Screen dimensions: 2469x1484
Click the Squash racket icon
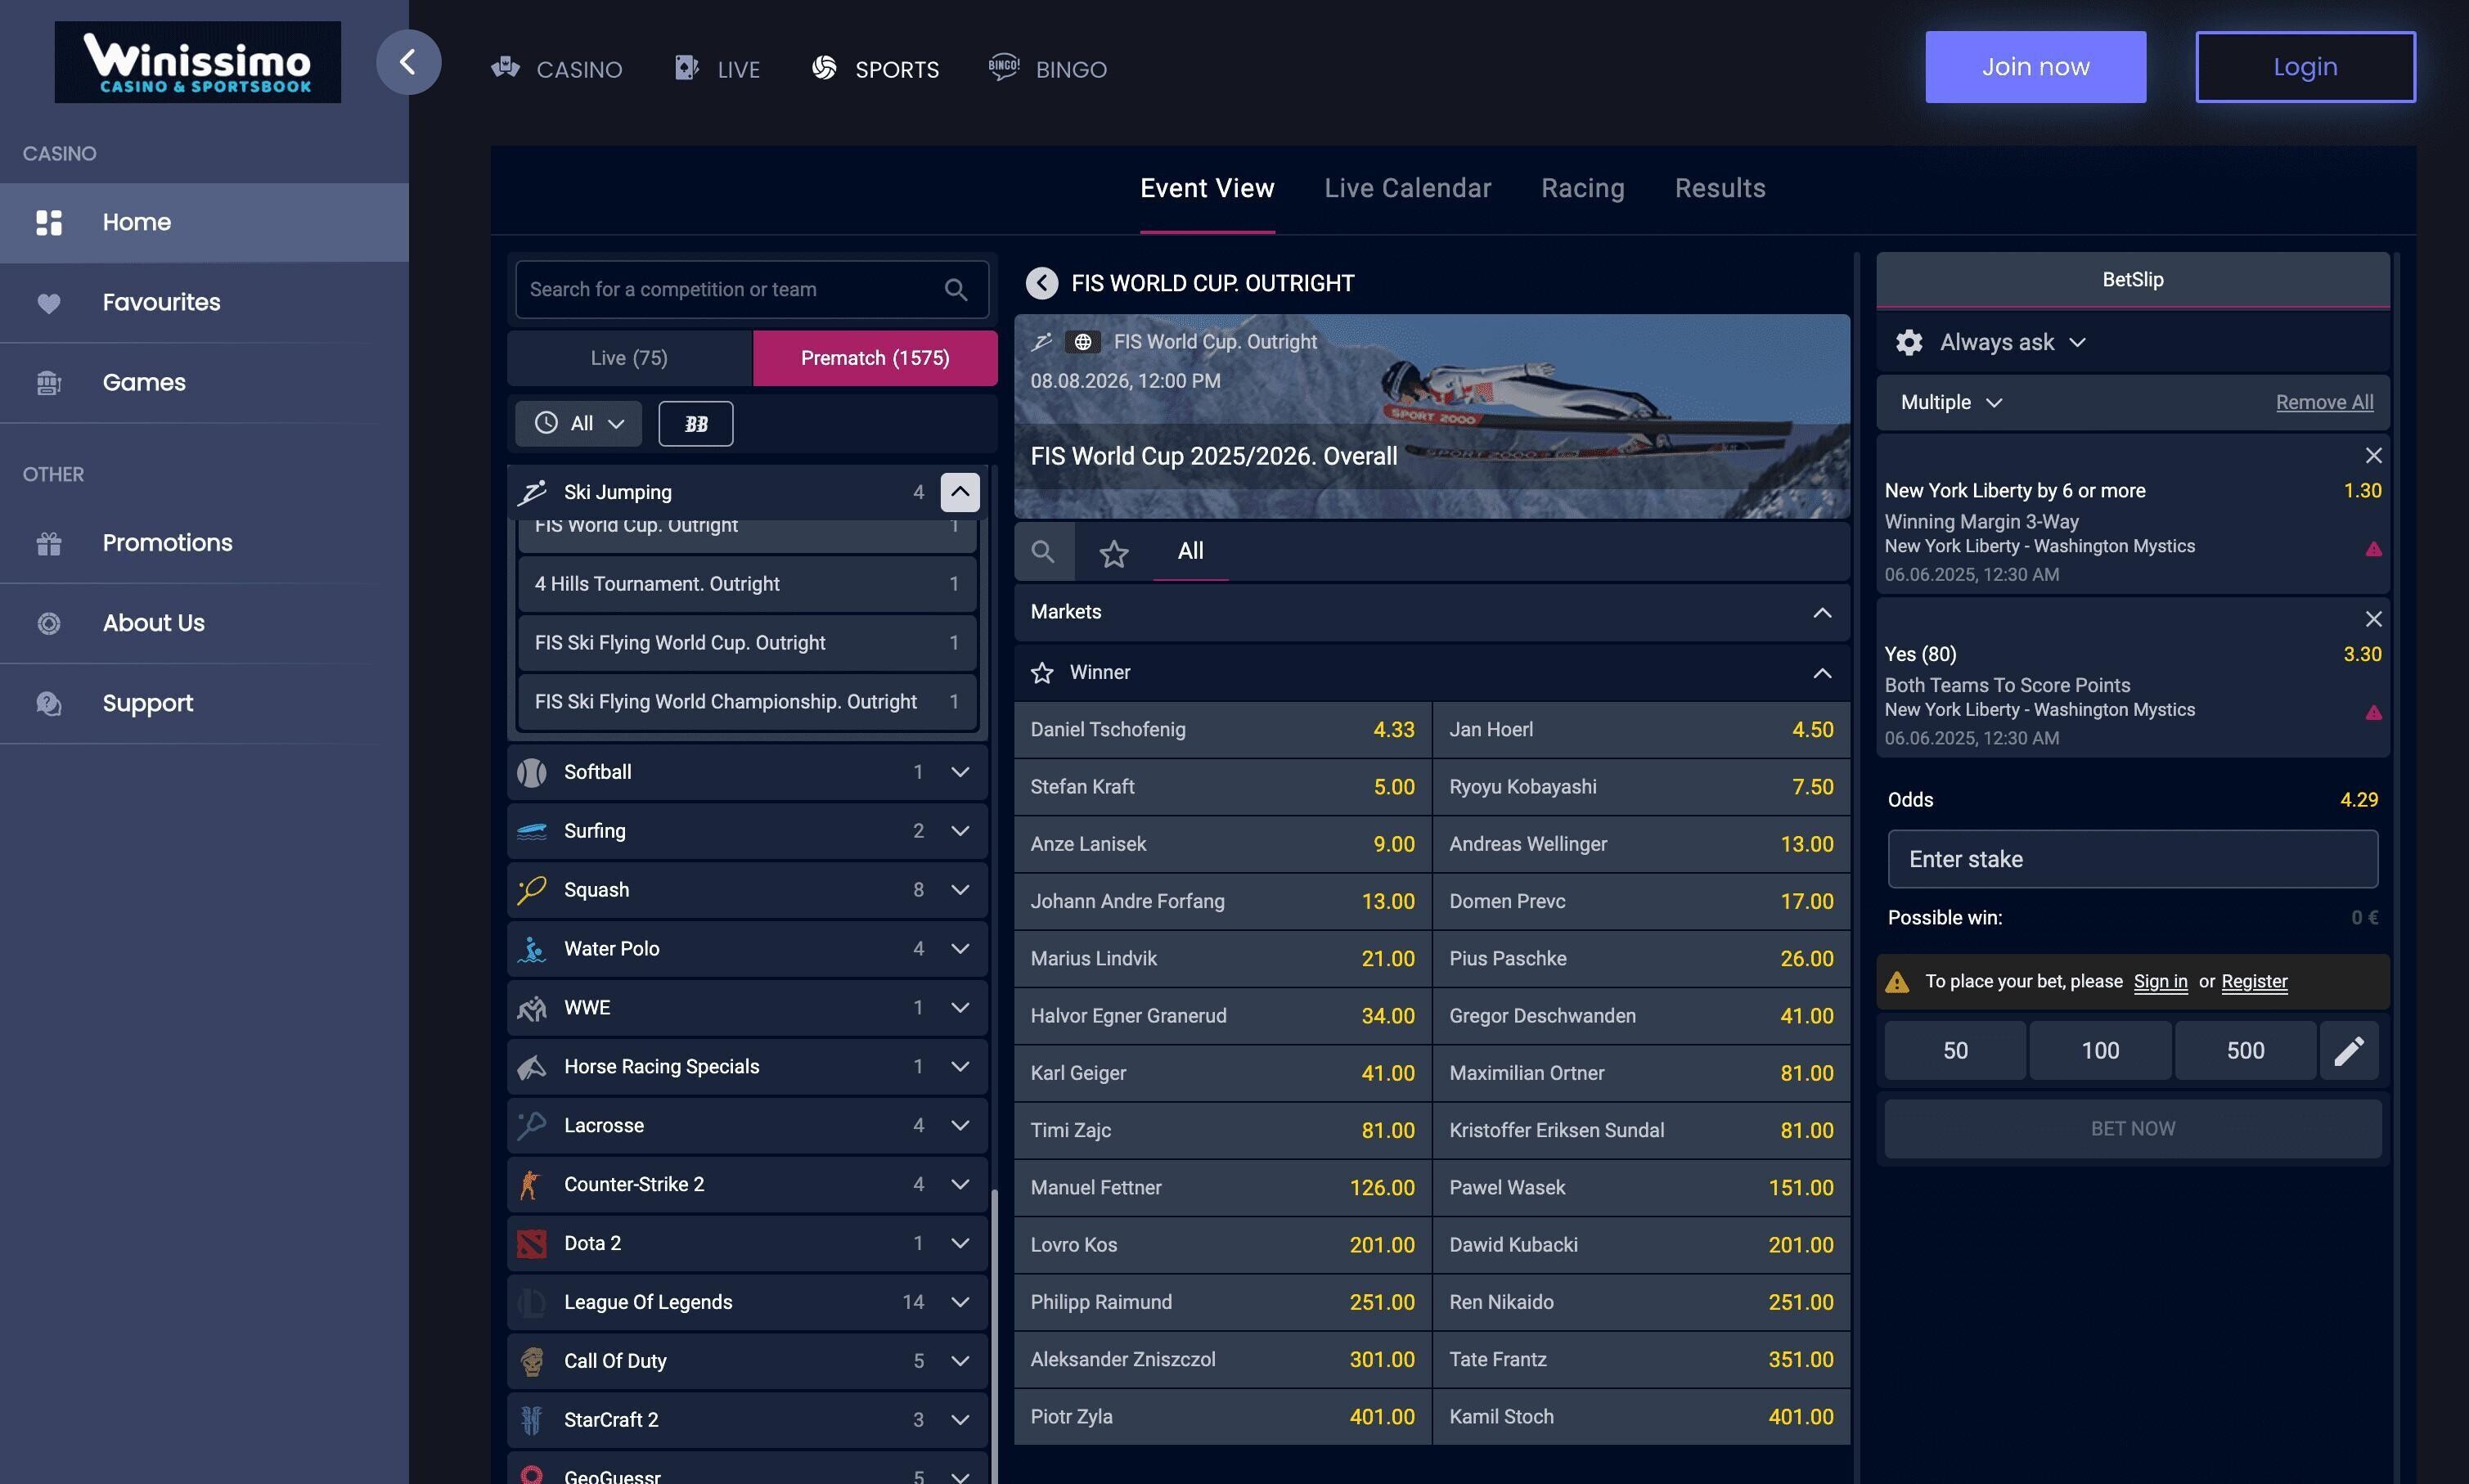[x=531, y=890]
